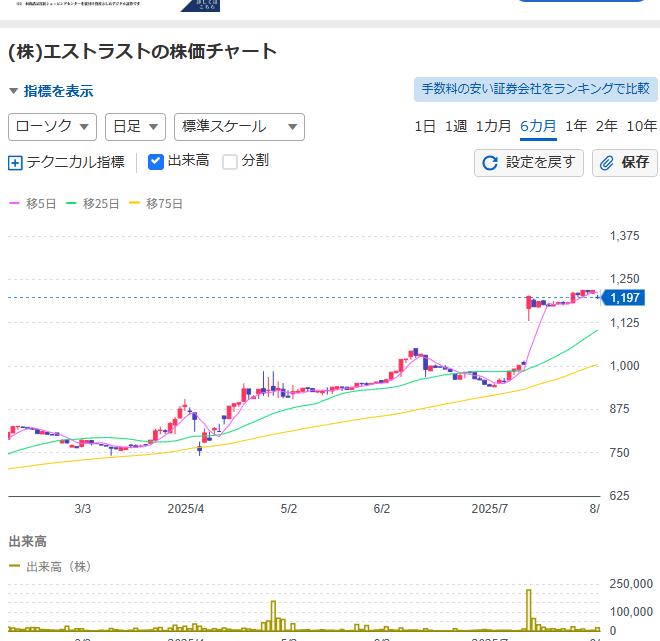Image resolution: width=660 pixels, height=641 pixels.
Task: Click the plus icon beside テクニカル指標
Action: pos(15,163)
